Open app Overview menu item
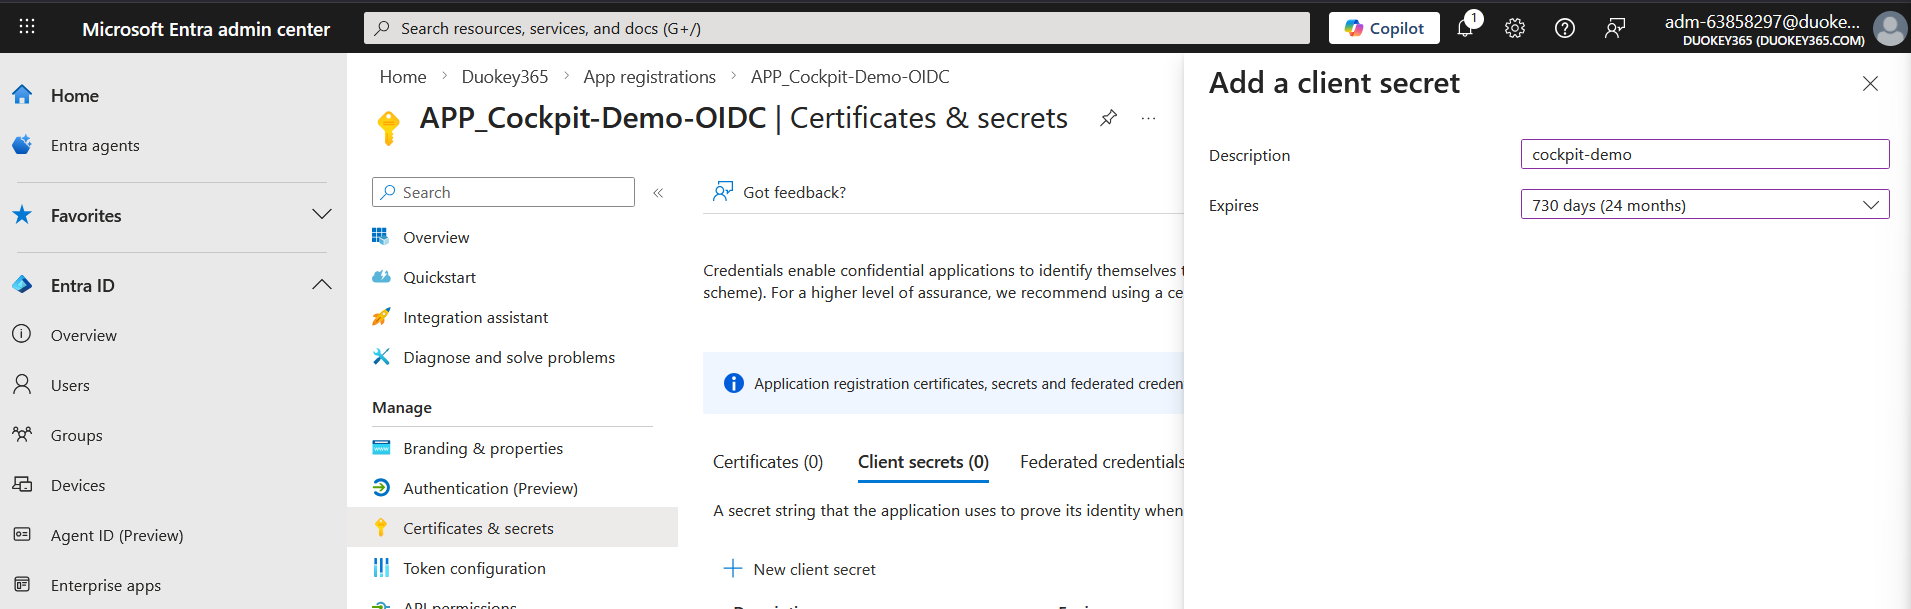This screenshot has height=609, width=1911. tap(436, 237)
